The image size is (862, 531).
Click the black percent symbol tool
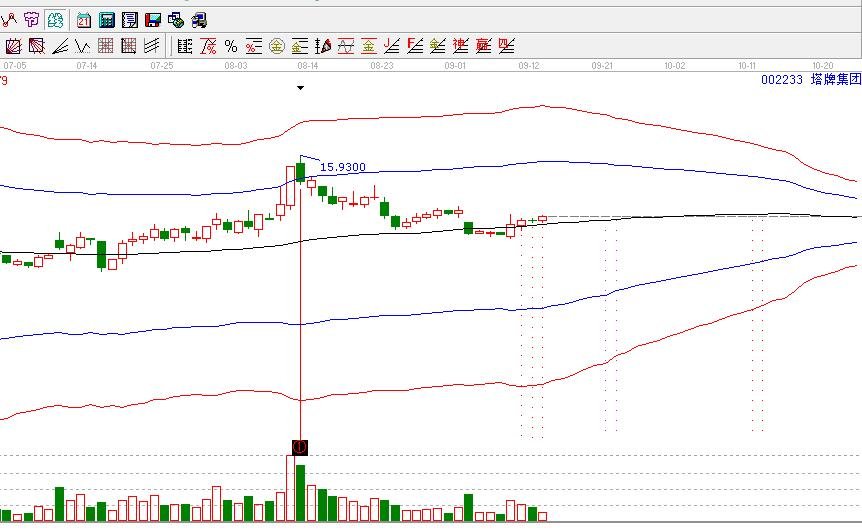click(231, 46)
